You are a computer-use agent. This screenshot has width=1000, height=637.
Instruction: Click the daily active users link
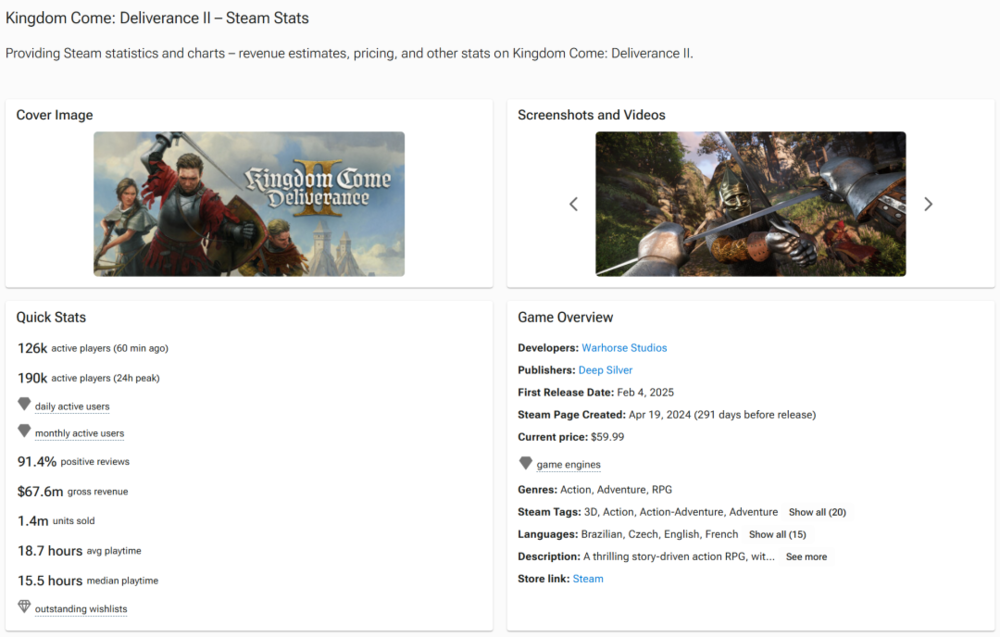point(72,407)
